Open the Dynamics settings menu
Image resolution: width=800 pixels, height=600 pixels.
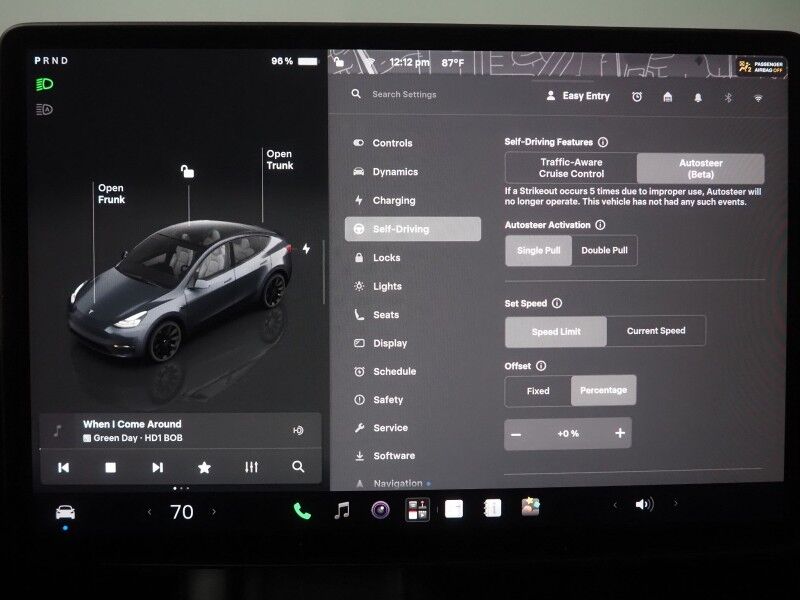(x=413, y=172)
